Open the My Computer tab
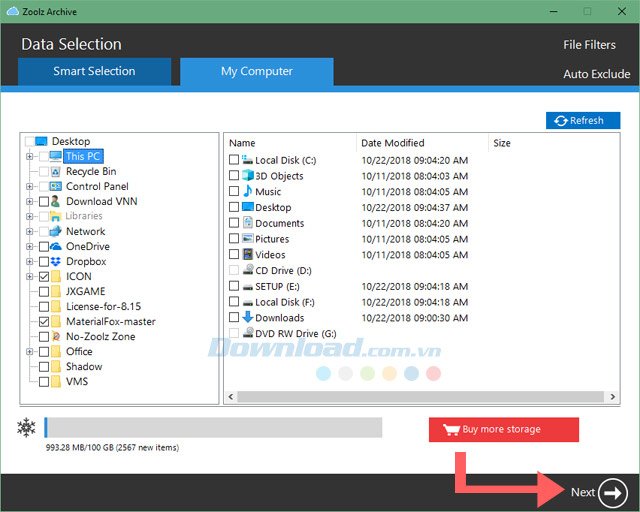Image resolution: width=640 pixels, height=512 pixels. click(257, 71)
